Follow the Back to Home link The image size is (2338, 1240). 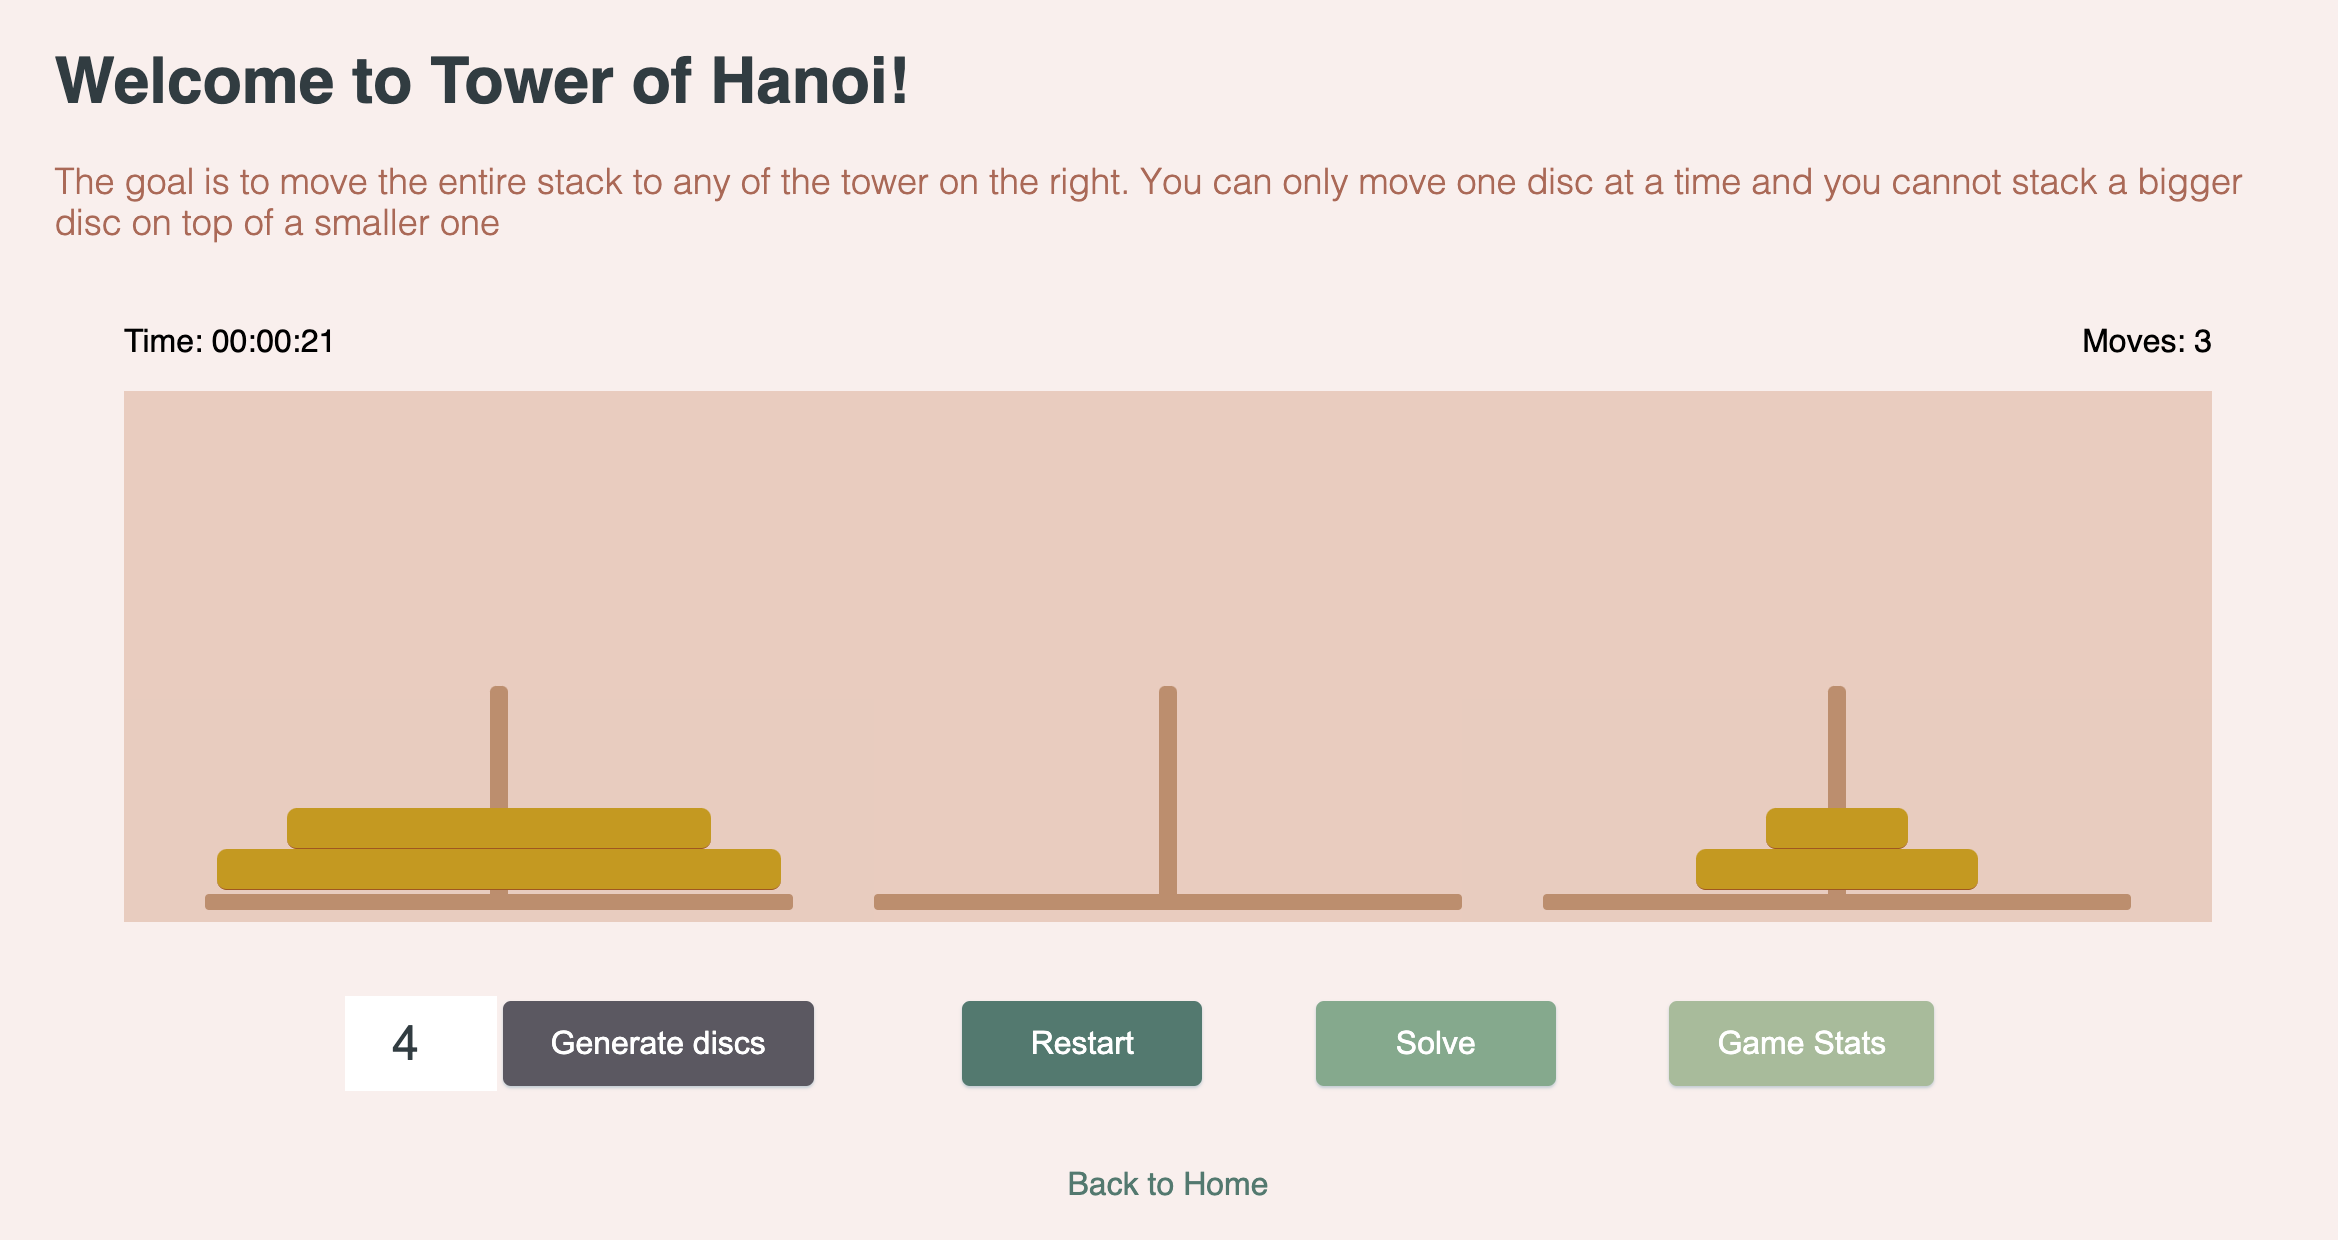[1168, 1184]
